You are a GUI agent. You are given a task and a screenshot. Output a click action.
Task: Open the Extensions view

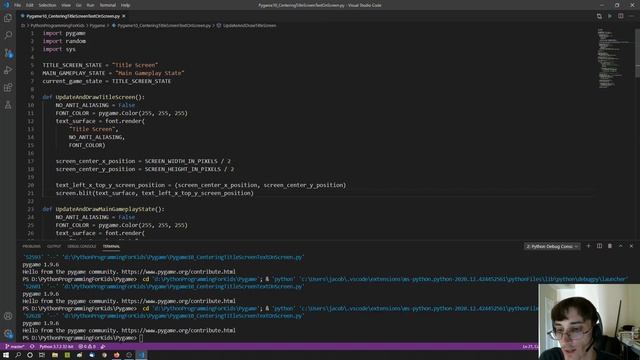coord(8,87)
